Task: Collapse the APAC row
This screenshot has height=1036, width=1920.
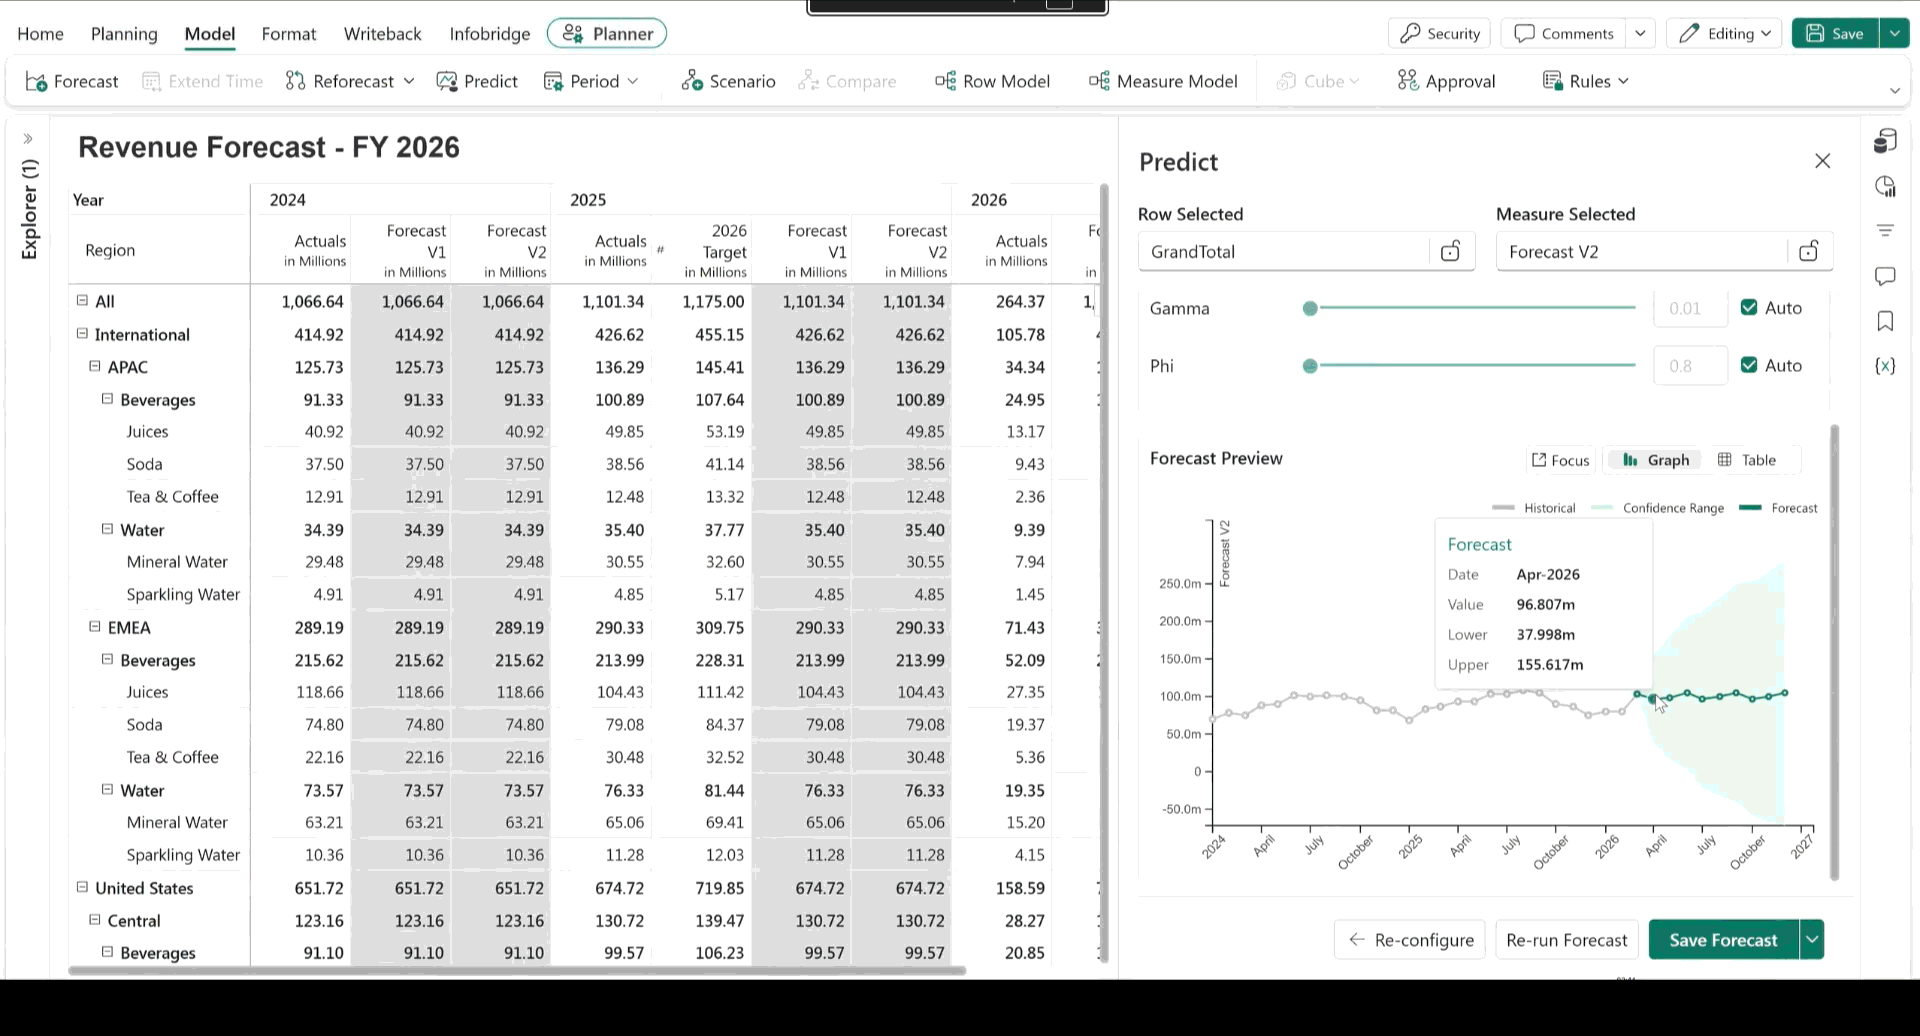Action: [95, 366]
